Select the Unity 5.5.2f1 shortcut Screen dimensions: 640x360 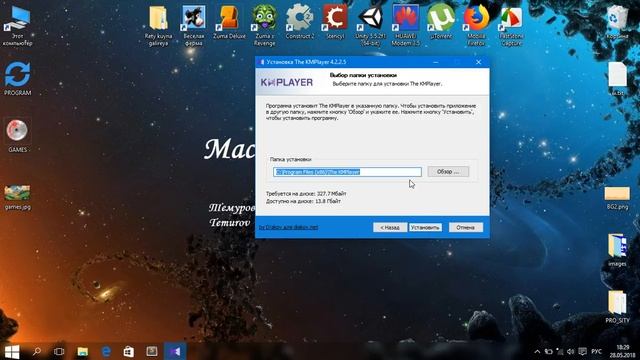(370, 25)
